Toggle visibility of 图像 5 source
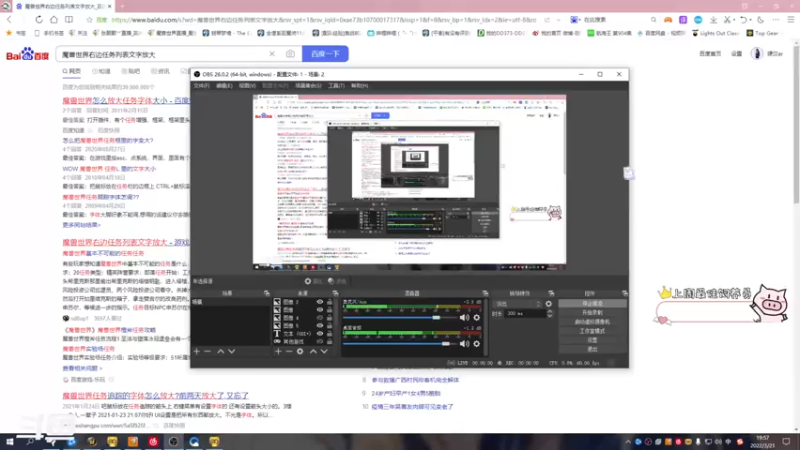 click(320, 326)
